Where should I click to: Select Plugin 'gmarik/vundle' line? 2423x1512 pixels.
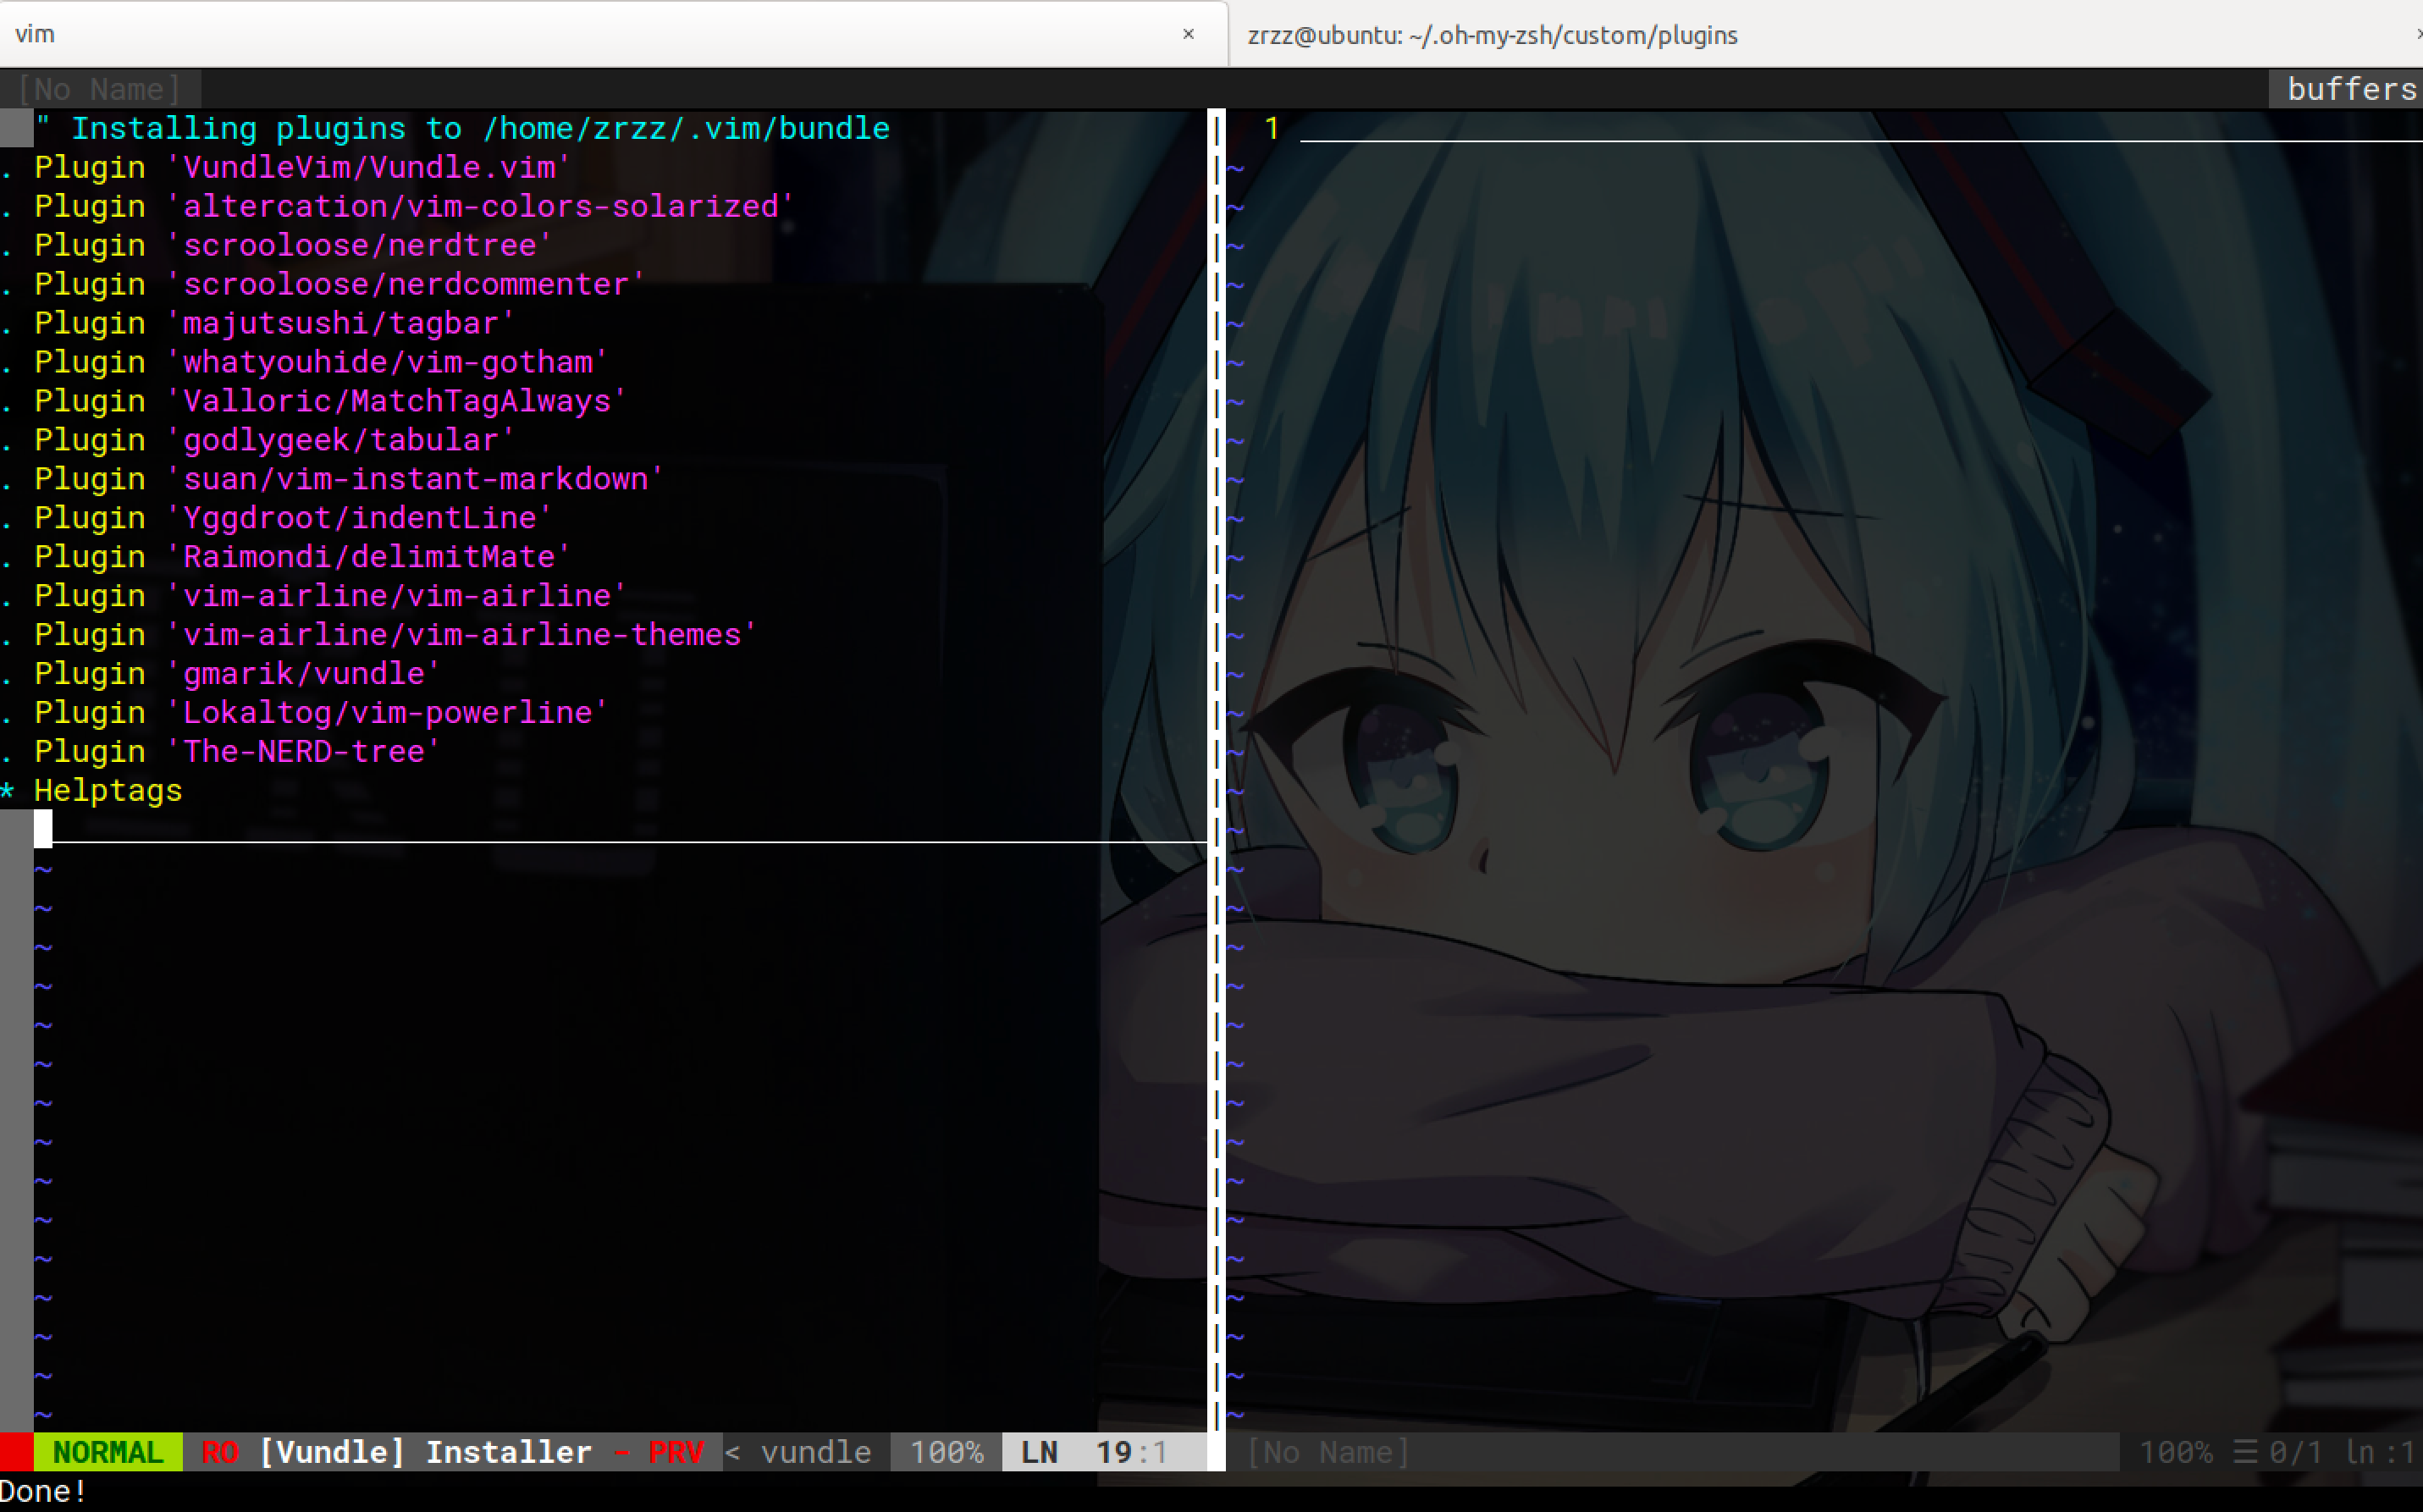[x=237, y=674]
